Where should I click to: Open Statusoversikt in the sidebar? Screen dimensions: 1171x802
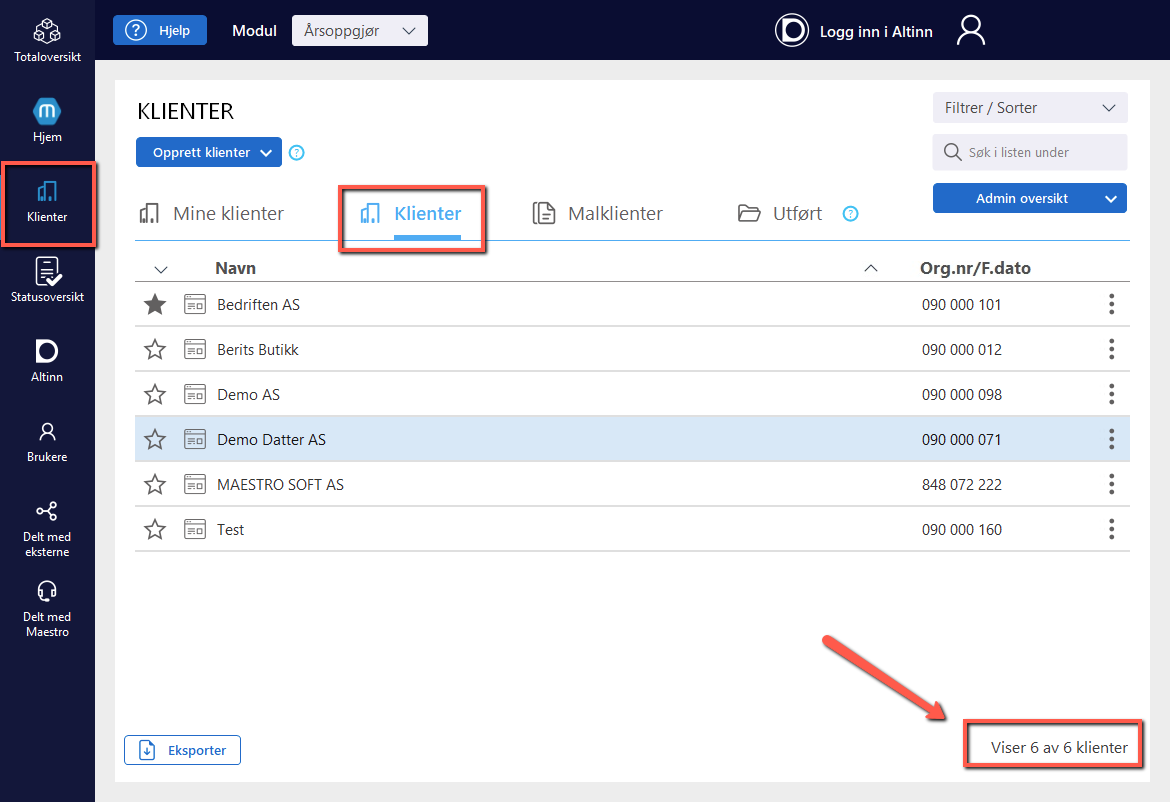(x=47, y=280)
